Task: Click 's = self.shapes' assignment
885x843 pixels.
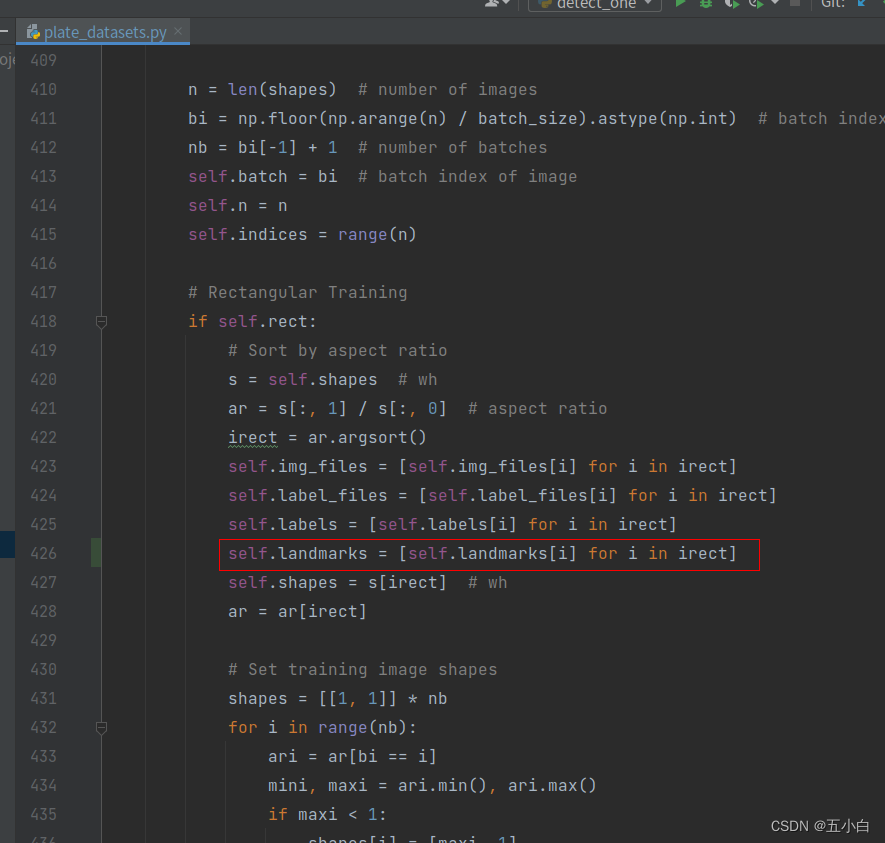Action: 303,380
